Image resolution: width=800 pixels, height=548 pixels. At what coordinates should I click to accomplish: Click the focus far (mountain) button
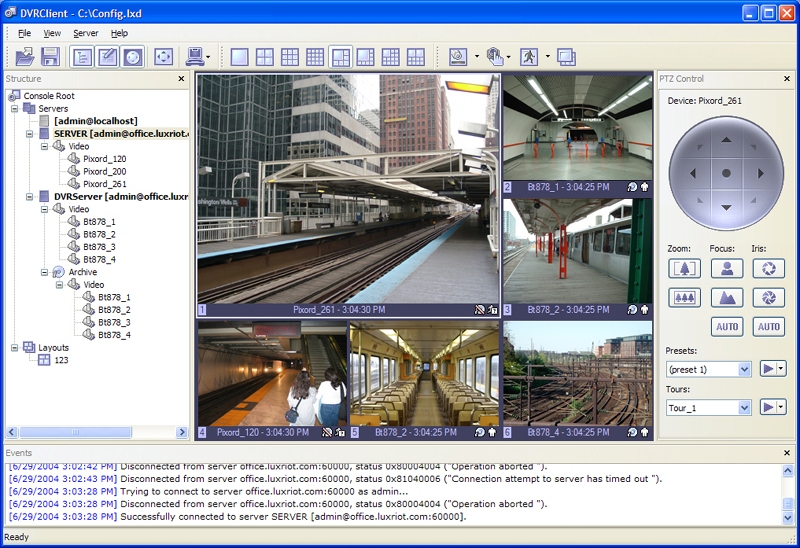point(727,297)
